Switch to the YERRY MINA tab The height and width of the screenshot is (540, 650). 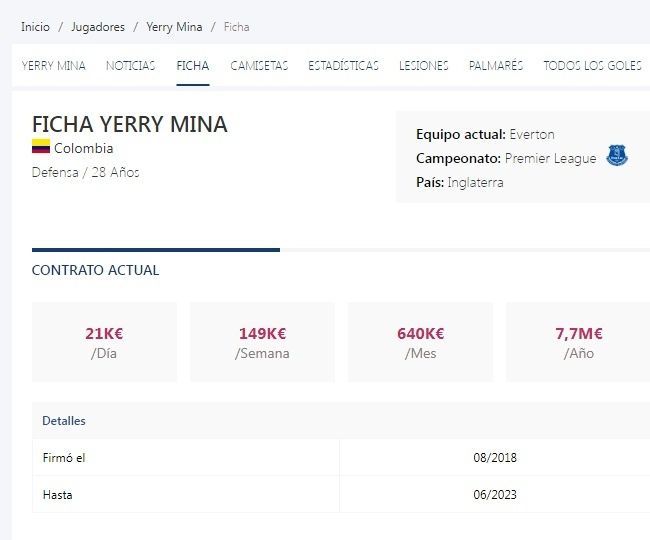[x=54, y=66]
